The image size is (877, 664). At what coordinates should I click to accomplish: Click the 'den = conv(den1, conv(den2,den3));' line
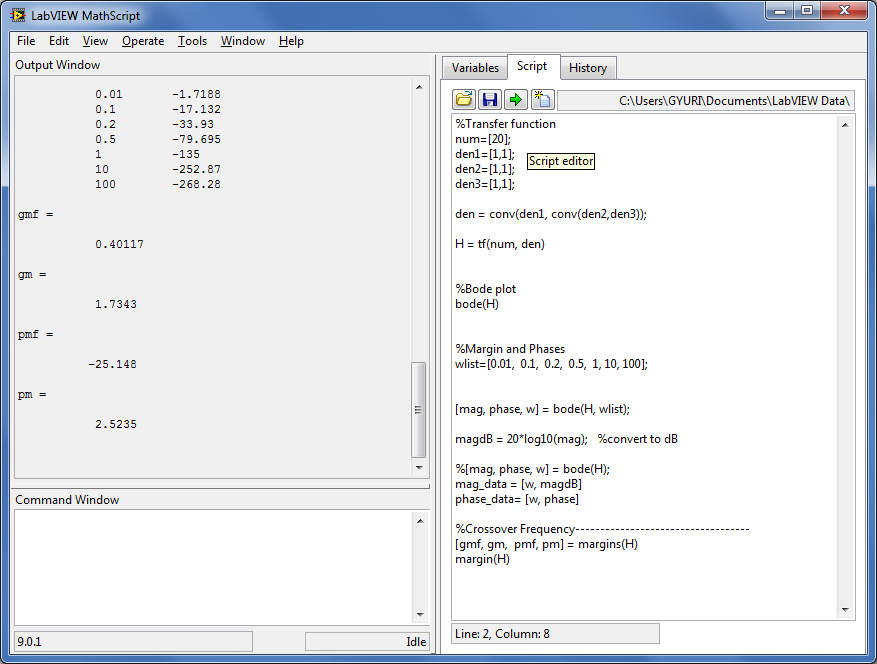point(551,214)
